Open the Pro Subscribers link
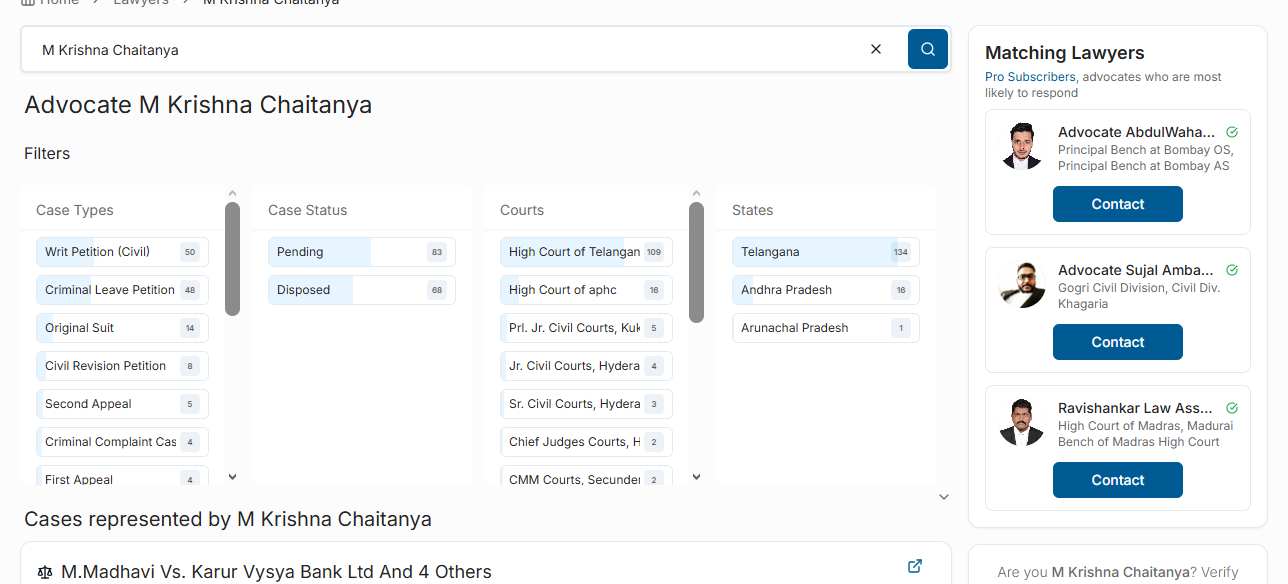Viewport: 1288px width, 584px height. point(1030,77)
